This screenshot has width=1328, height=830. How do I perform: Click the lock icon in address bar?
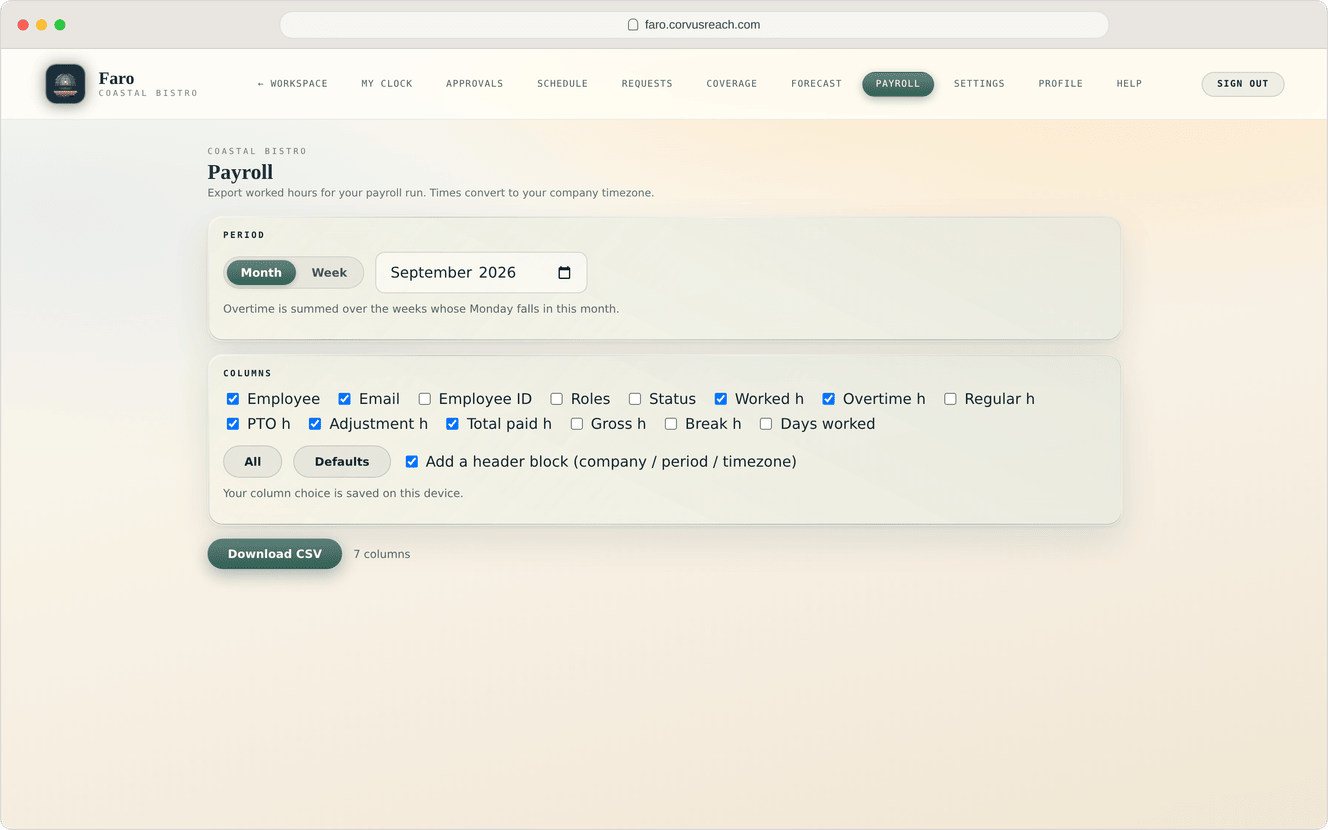click(633, 25)
